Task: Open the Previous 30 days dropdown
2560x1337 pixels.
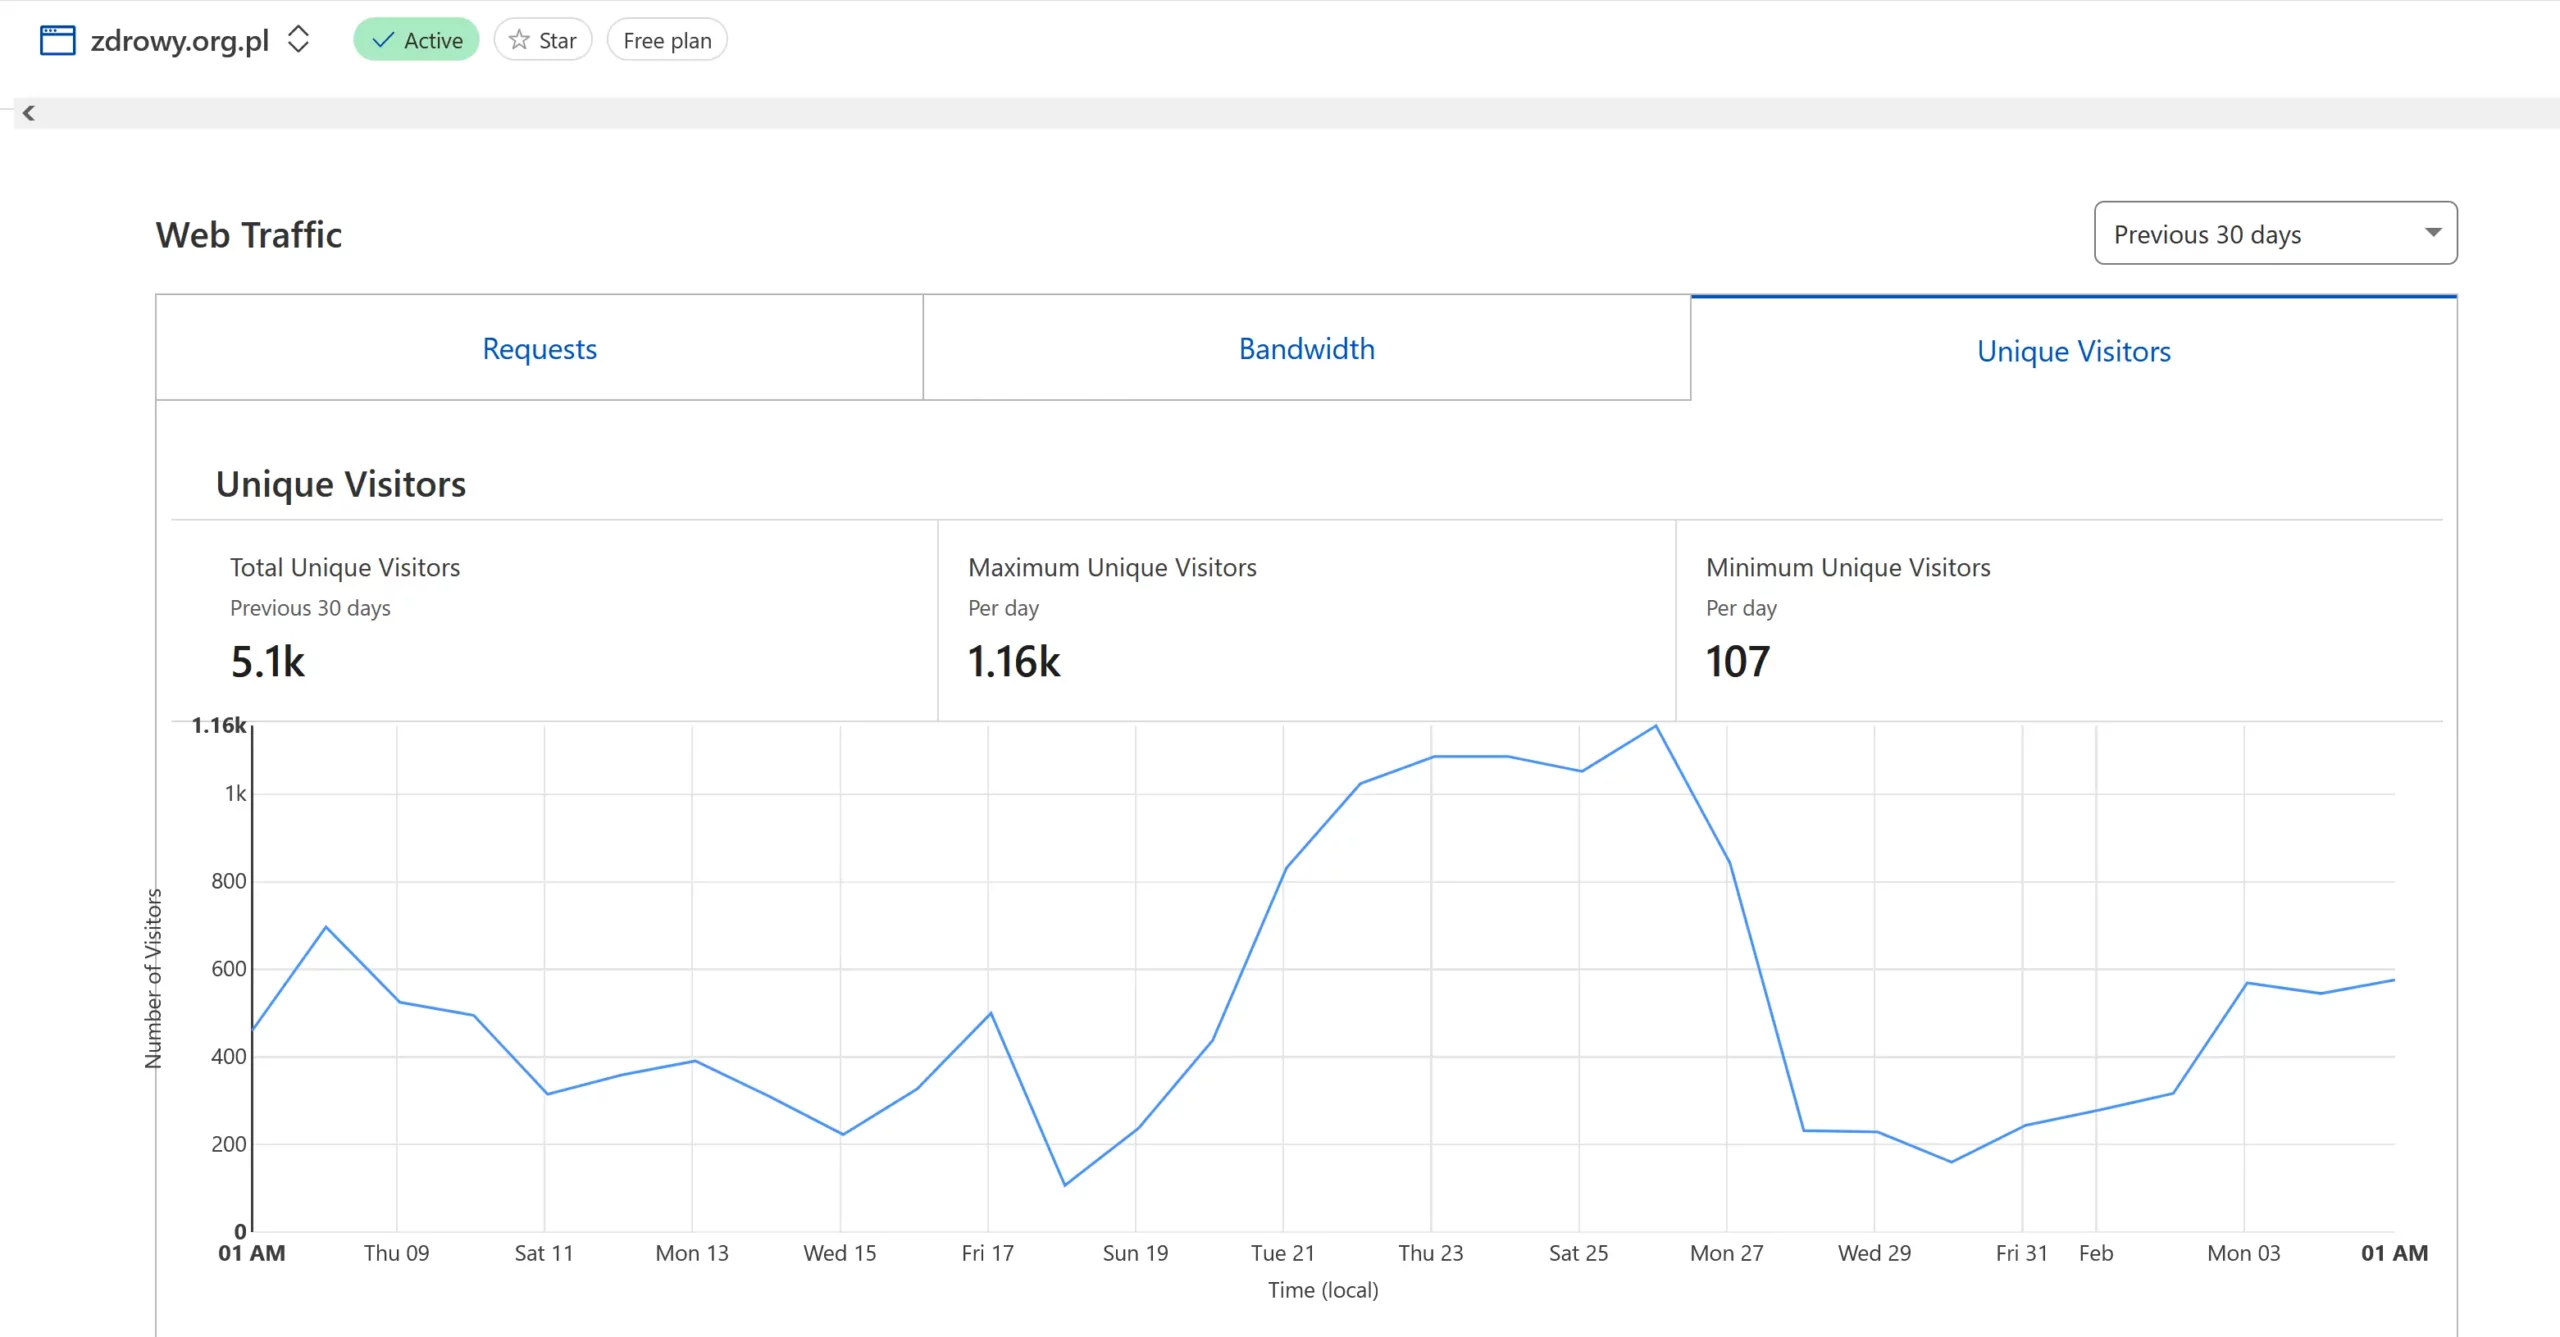Action: click(x=2208, y=234)
